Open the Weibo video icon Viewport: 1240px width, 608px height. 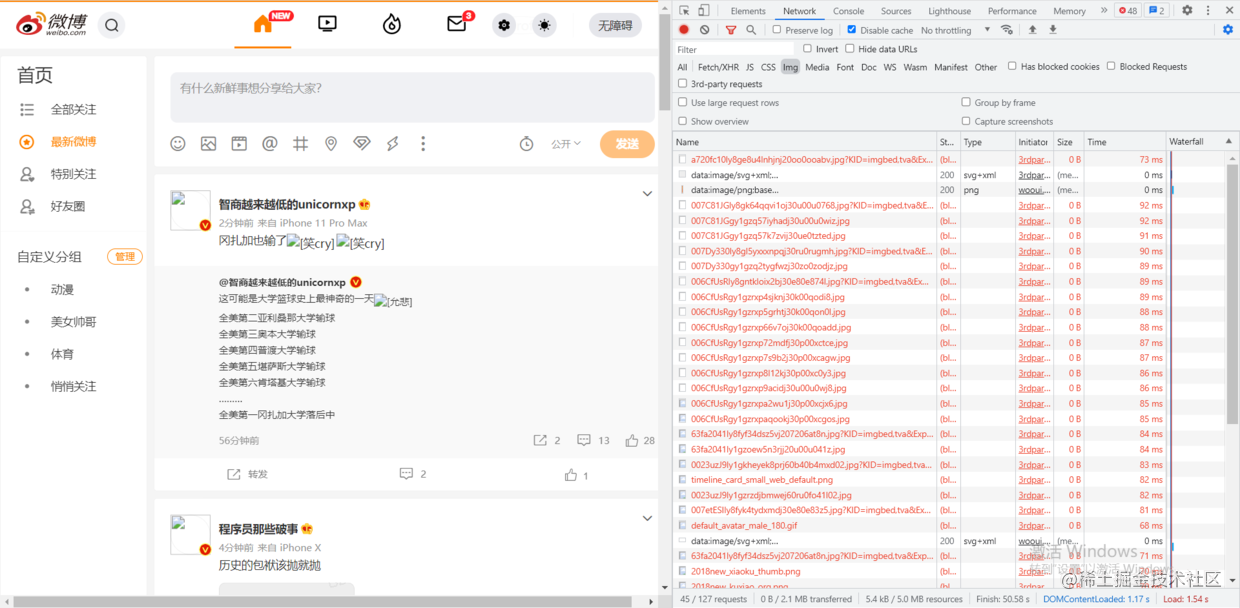coord(327,24)
